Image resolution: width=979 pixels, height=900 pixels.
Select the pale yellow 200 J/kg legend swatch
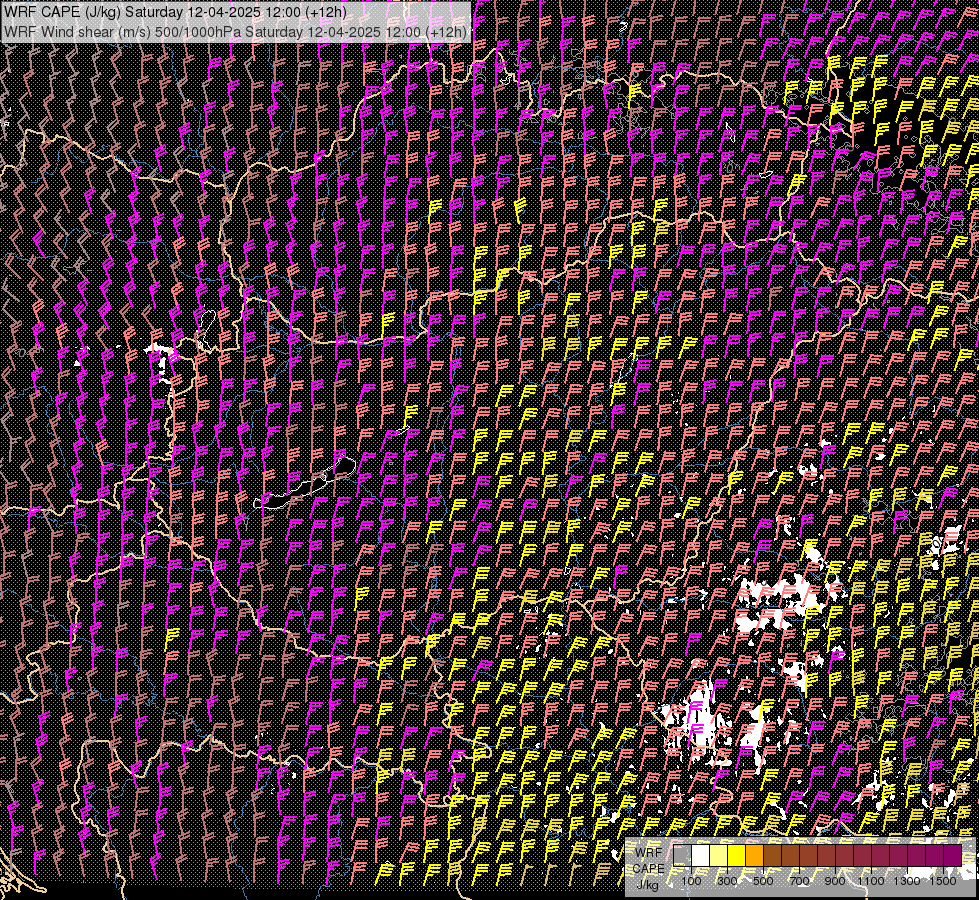(719, 856)
